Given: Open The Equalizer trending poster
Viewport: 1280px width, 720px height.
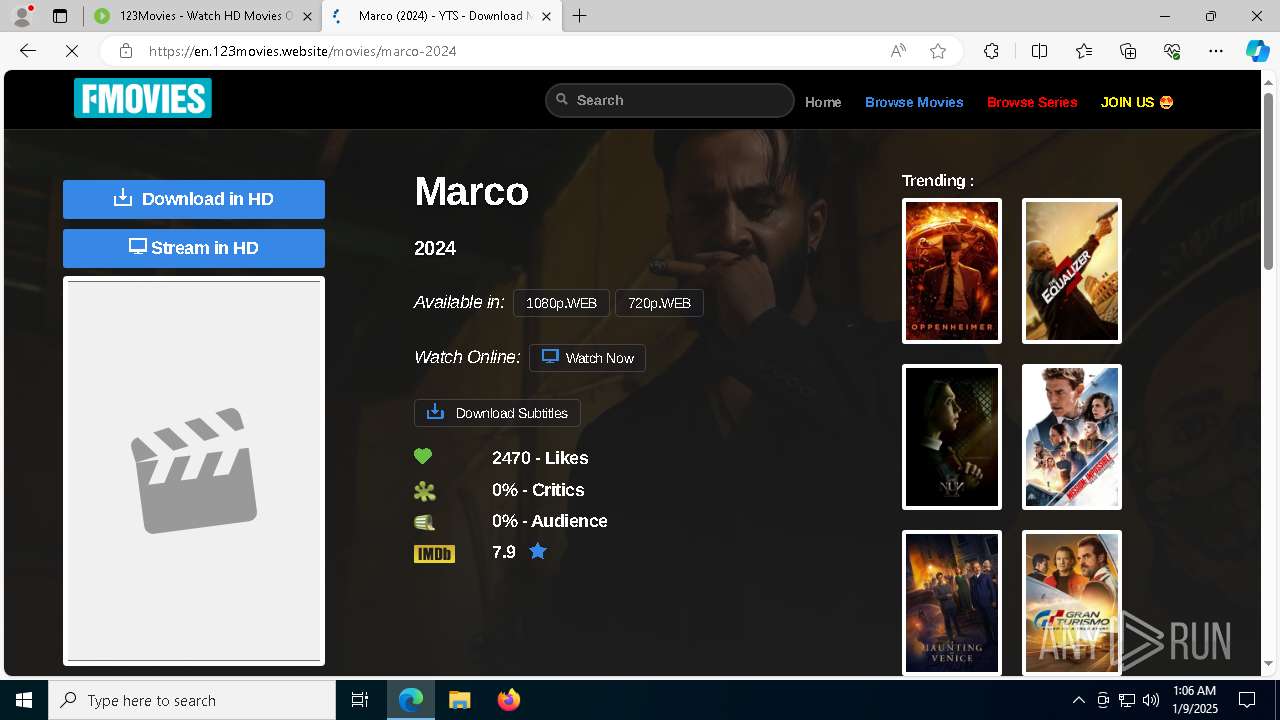Looking at the screenshot, I should click(1072, 271).
